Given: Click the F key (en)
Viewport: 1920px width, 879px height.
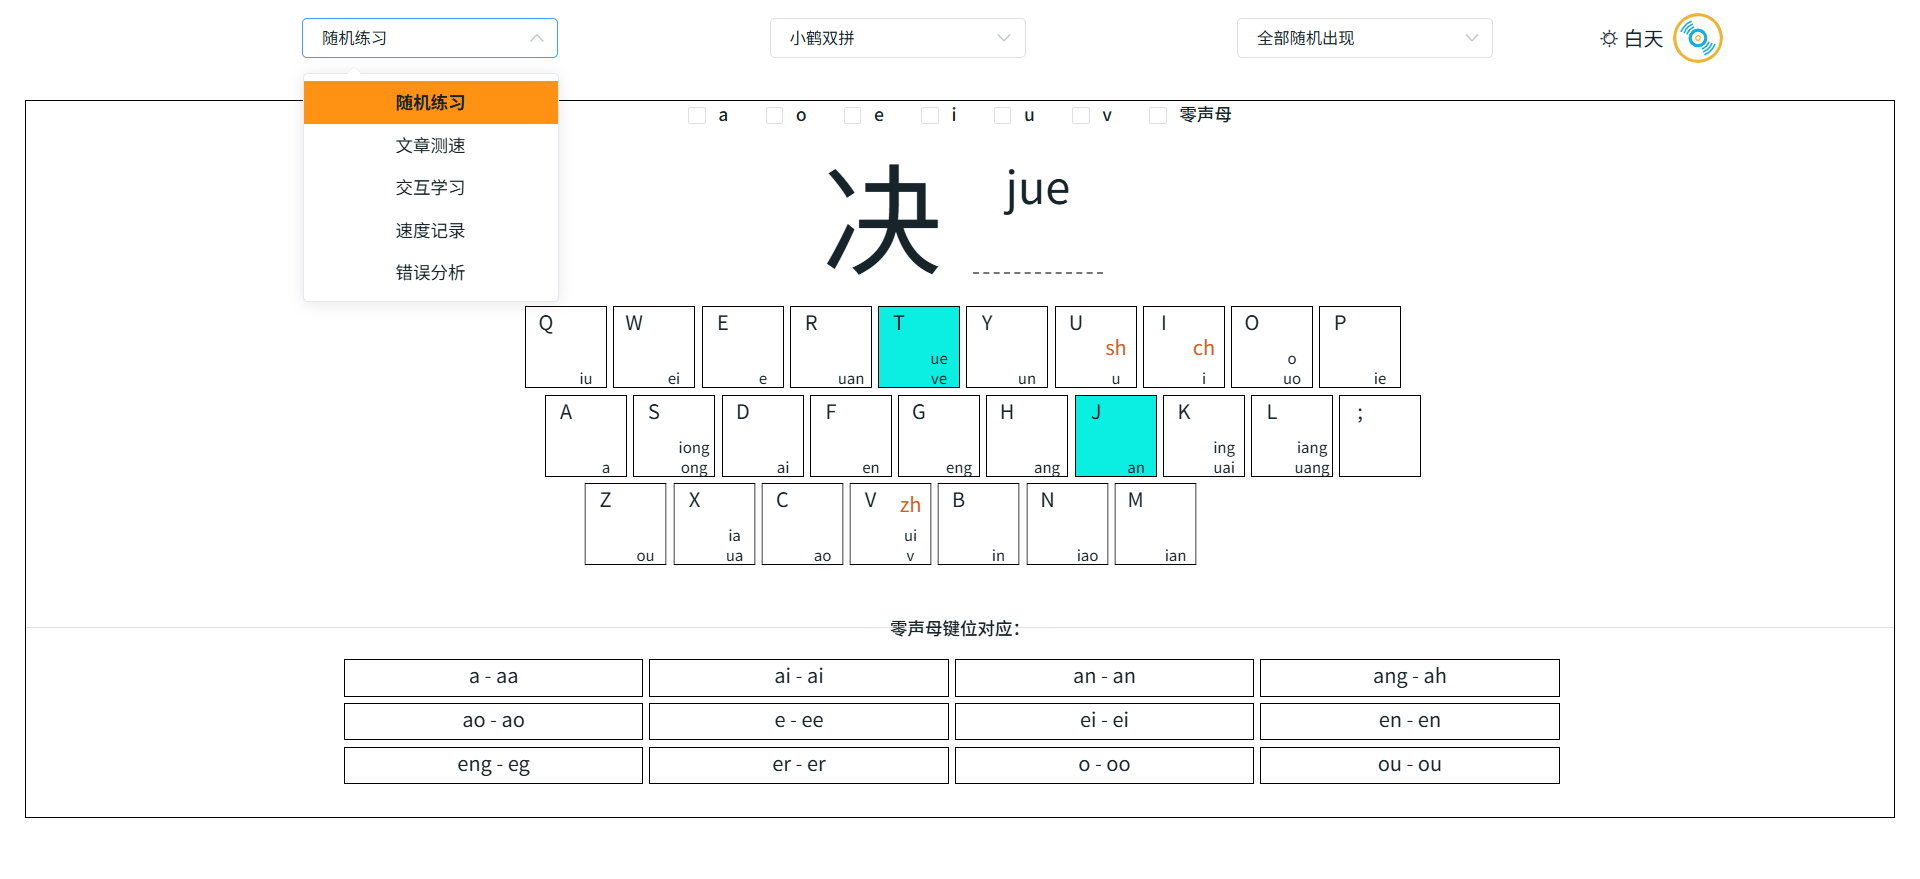Looking at the screenshot, I should click(851, 436).
